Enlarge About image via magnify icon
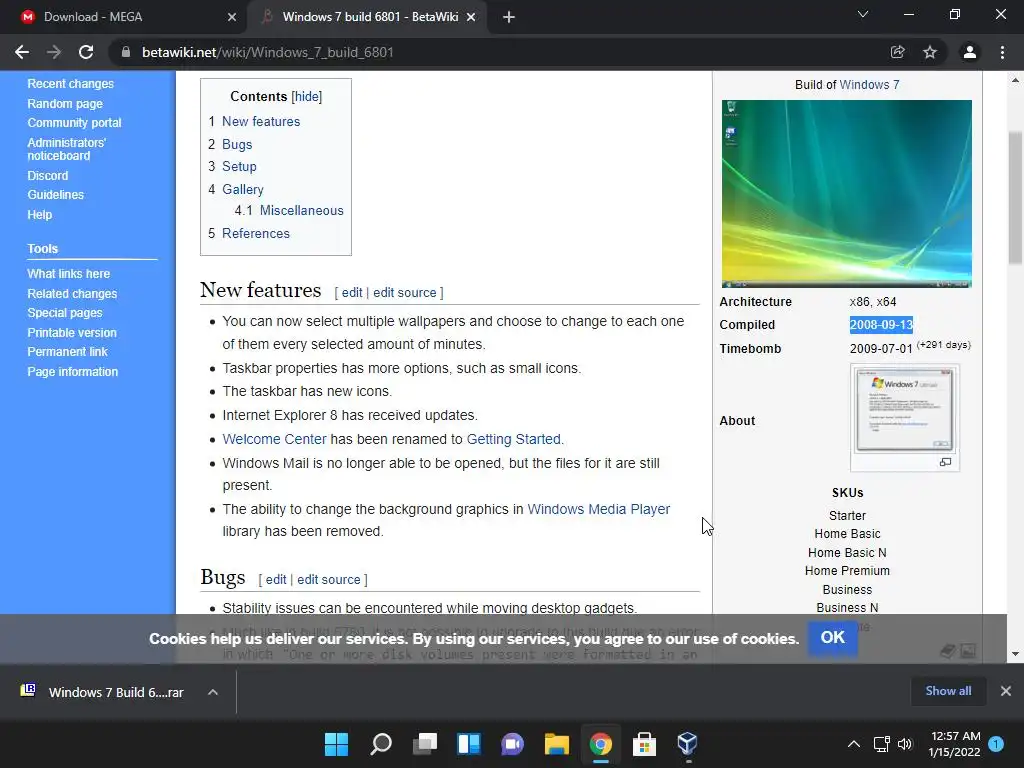1024x768 pixels. click(945, 462)
